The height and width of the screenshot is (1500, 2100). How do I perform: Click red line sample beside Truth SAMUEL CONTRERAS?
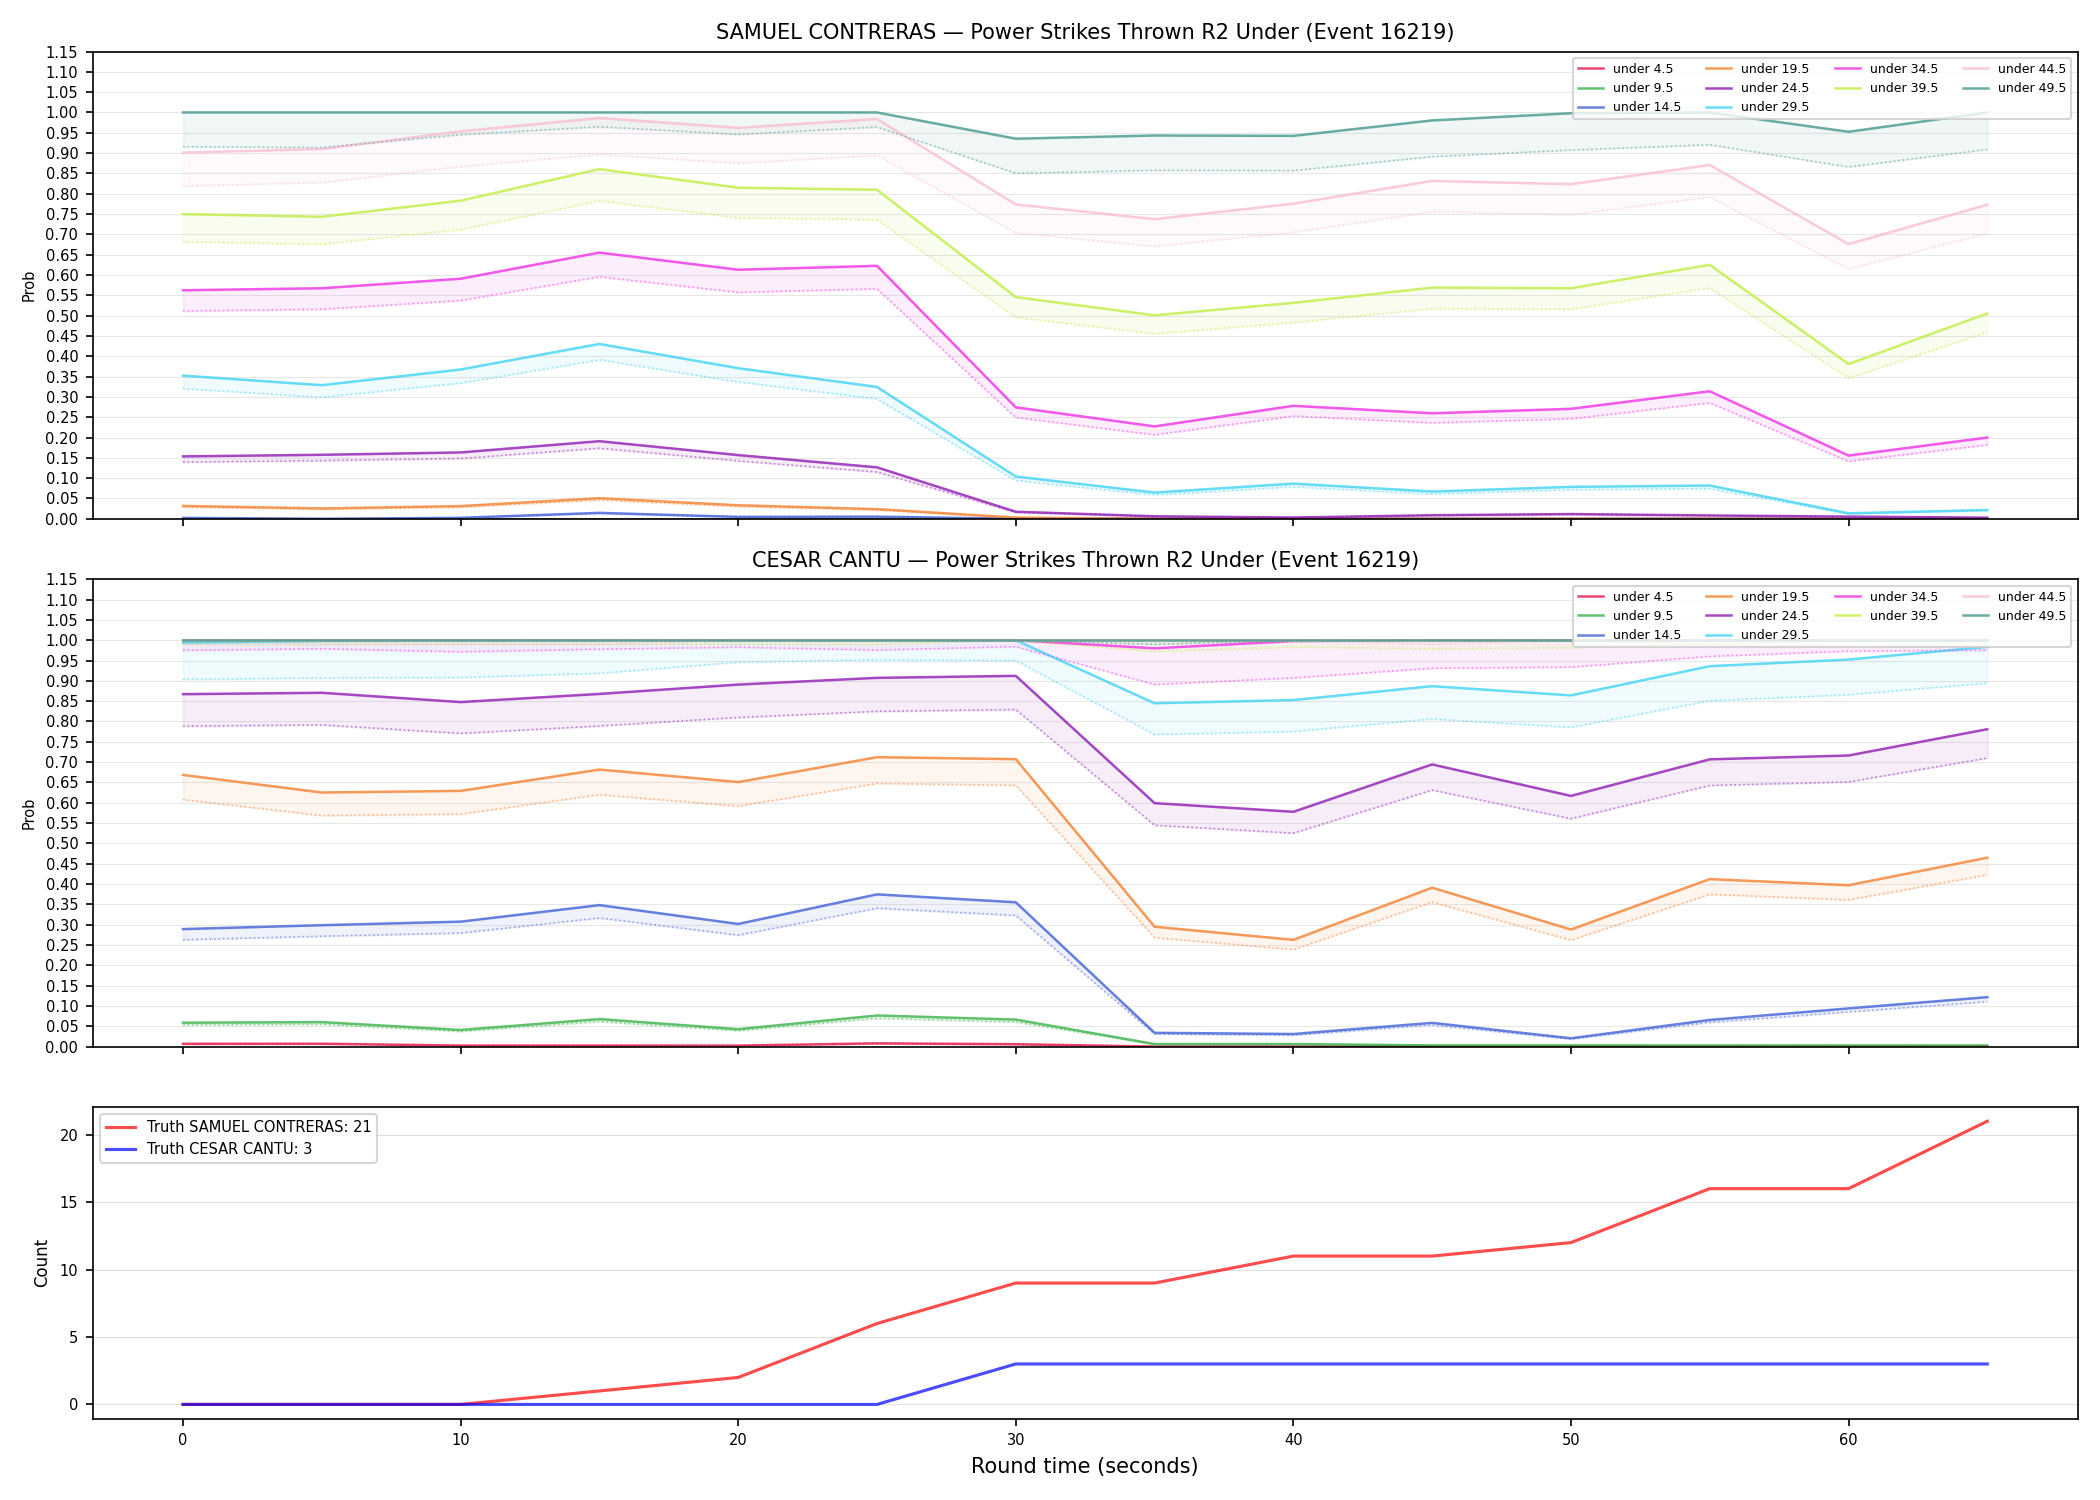pyautogui.click(x=120, y=1127)
